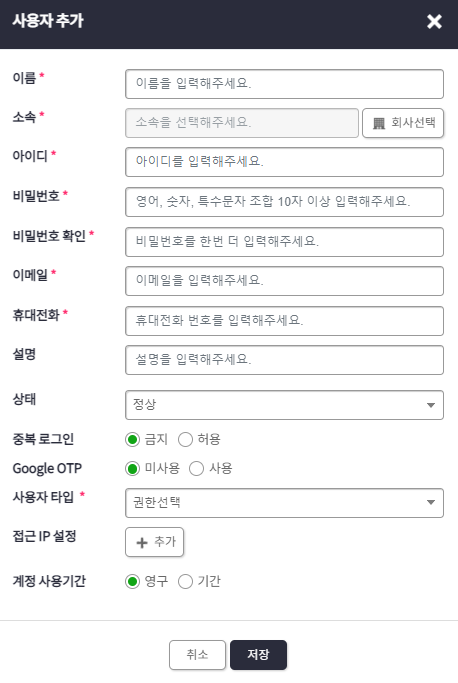Click the arrow of the 상태 dropdown
Image resolution: width=458 pixels, height=683 pixels.
pos(431,405)
